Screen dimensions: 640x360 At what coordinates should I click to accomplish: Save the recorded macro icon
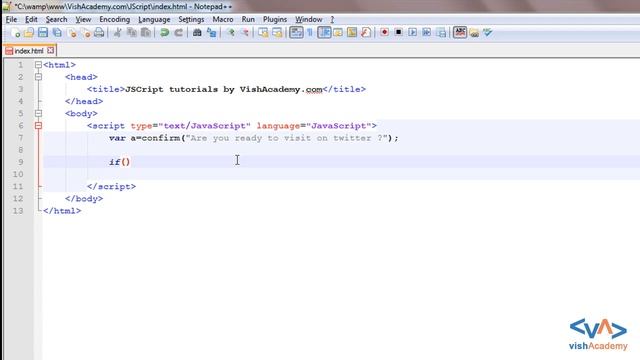441,33
